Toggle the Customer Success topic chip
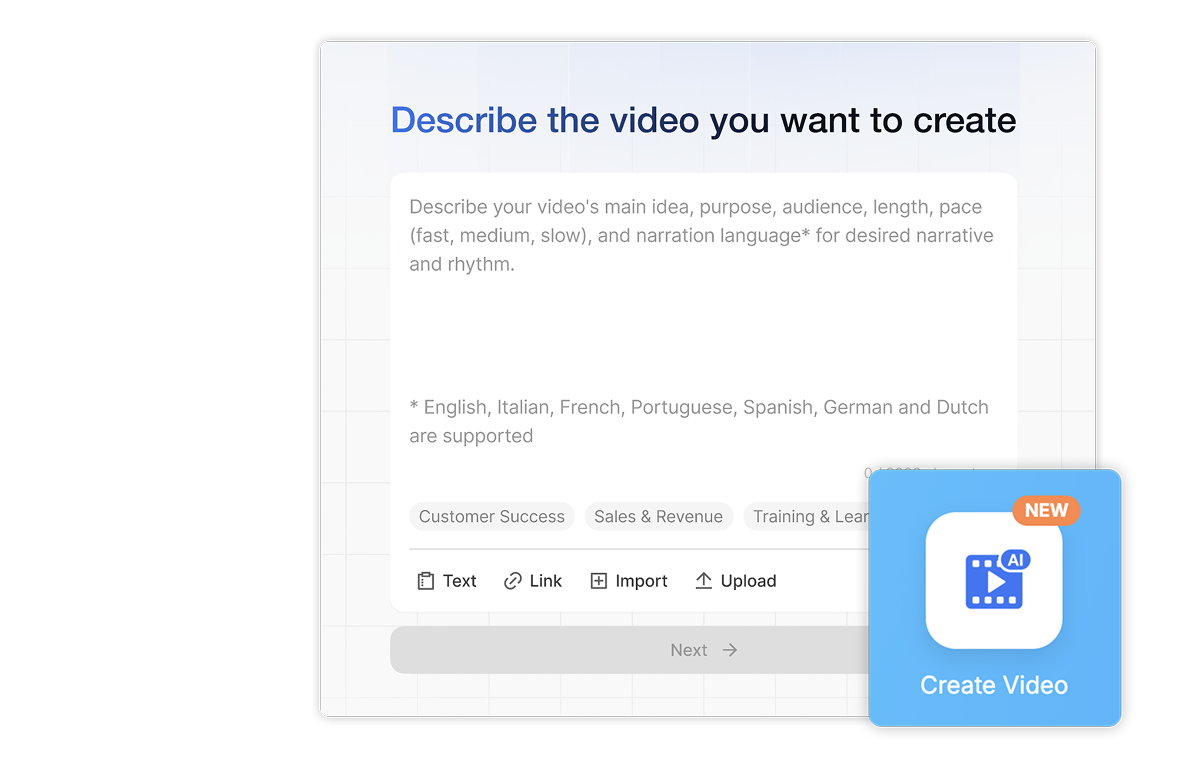Viewport: 1201px width, 780px height. click(491, 516)
